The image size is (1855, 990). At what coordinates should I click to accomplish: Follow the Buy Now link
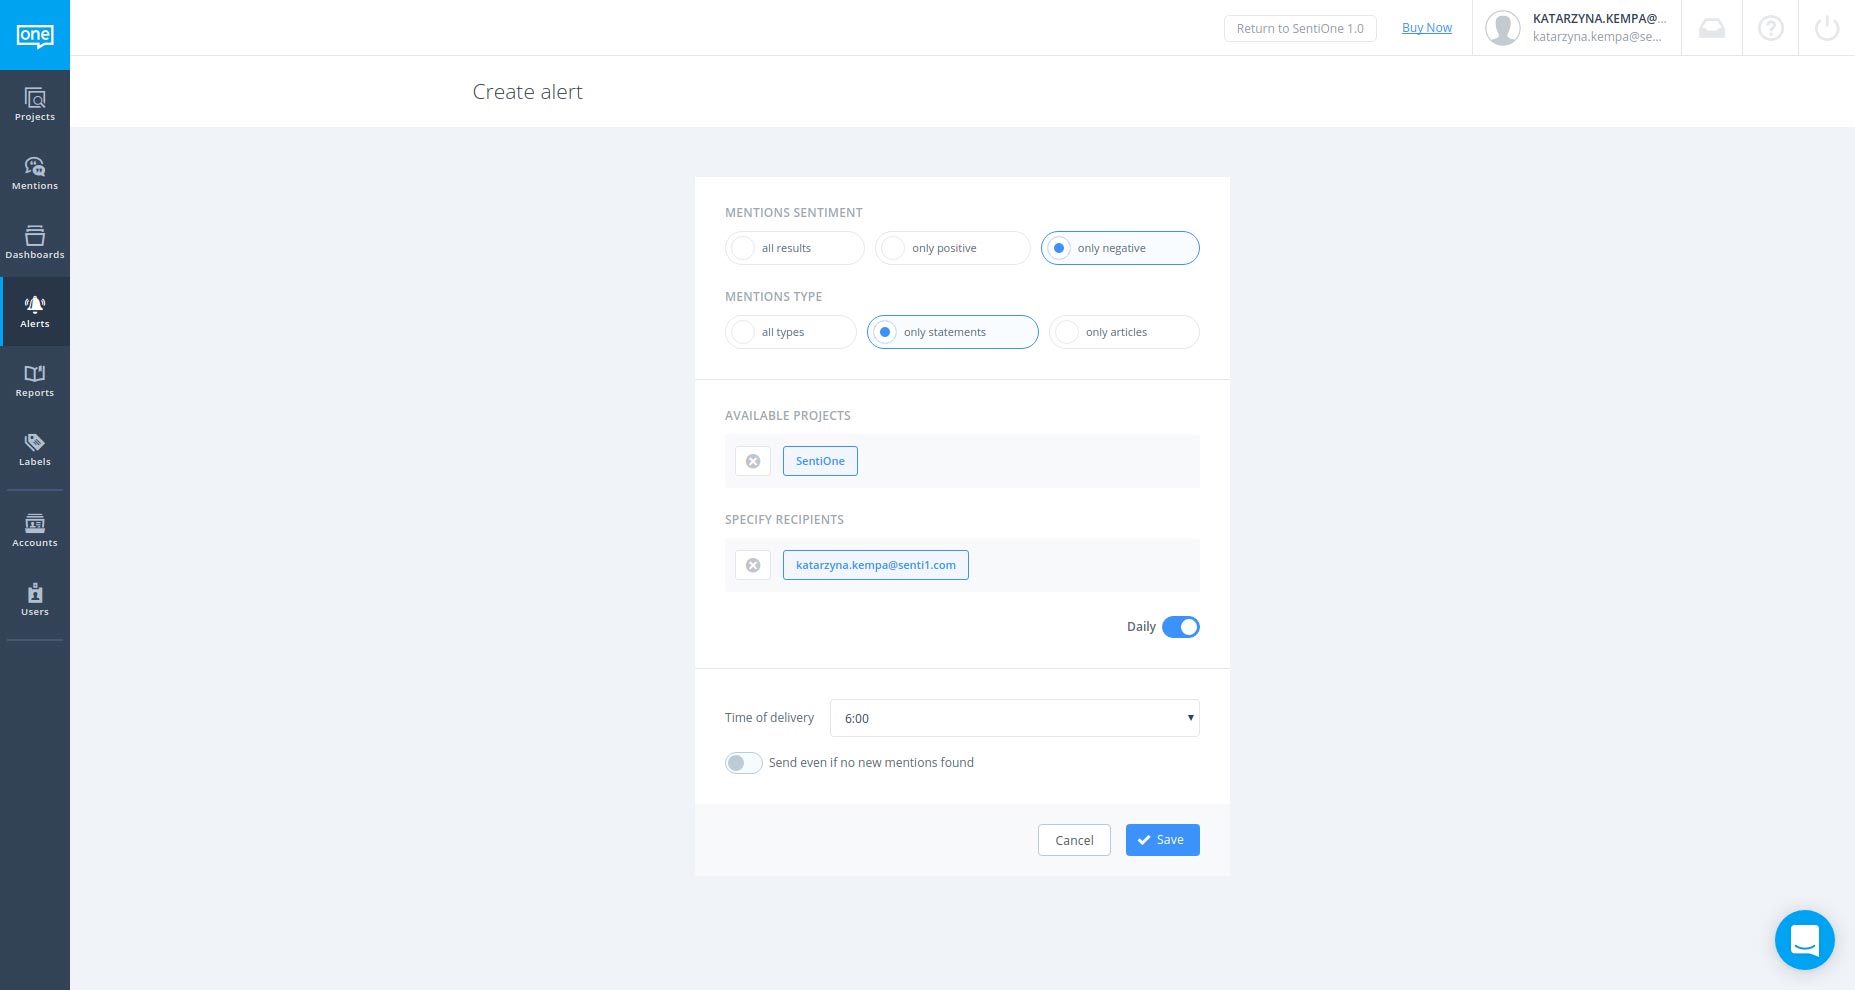click(1427, 28)
